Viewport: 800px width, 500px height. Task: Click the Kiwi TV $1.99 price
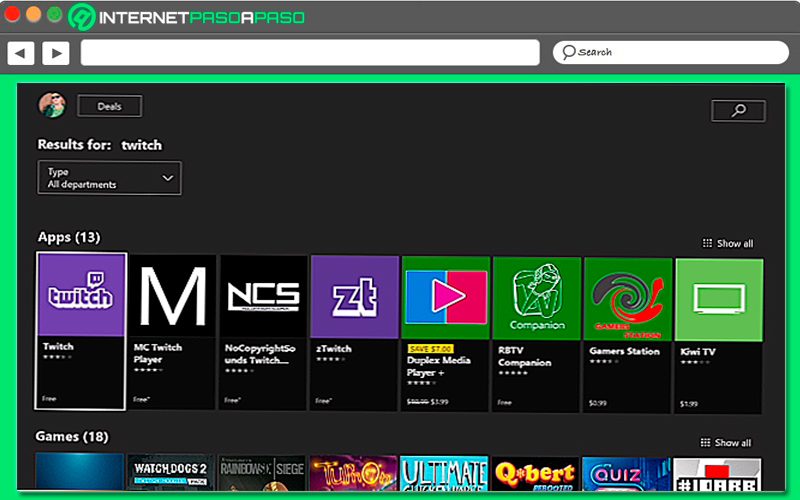688,404
